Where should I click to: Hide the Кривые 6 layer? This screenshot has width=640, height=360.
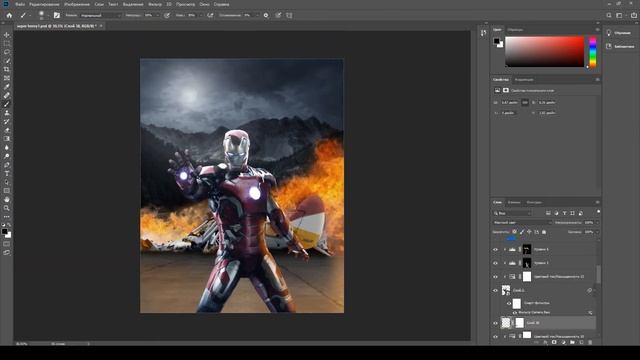[496, 249]
